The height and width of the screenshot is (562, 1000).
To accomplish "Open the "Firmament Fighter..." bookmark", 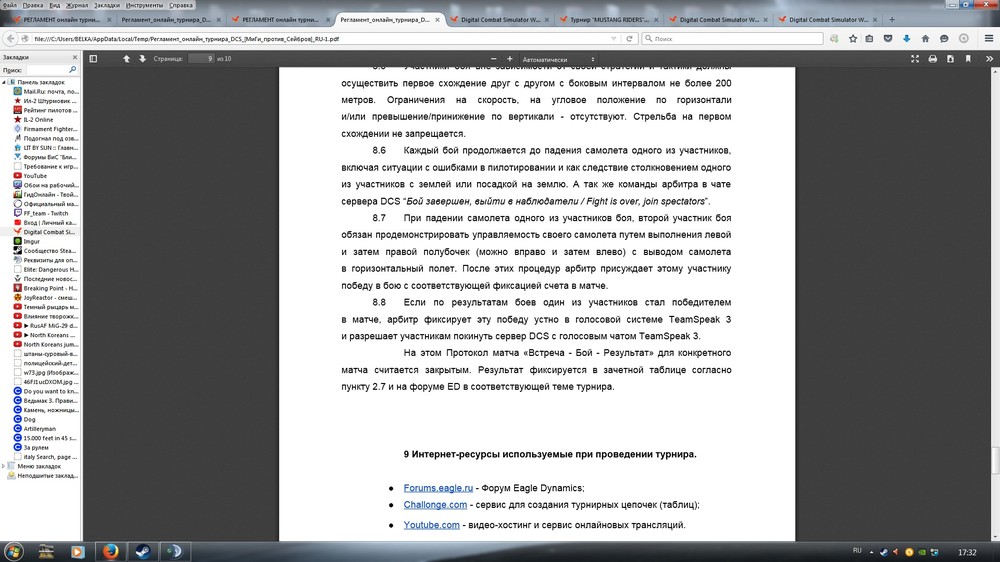I will point(46,129).
